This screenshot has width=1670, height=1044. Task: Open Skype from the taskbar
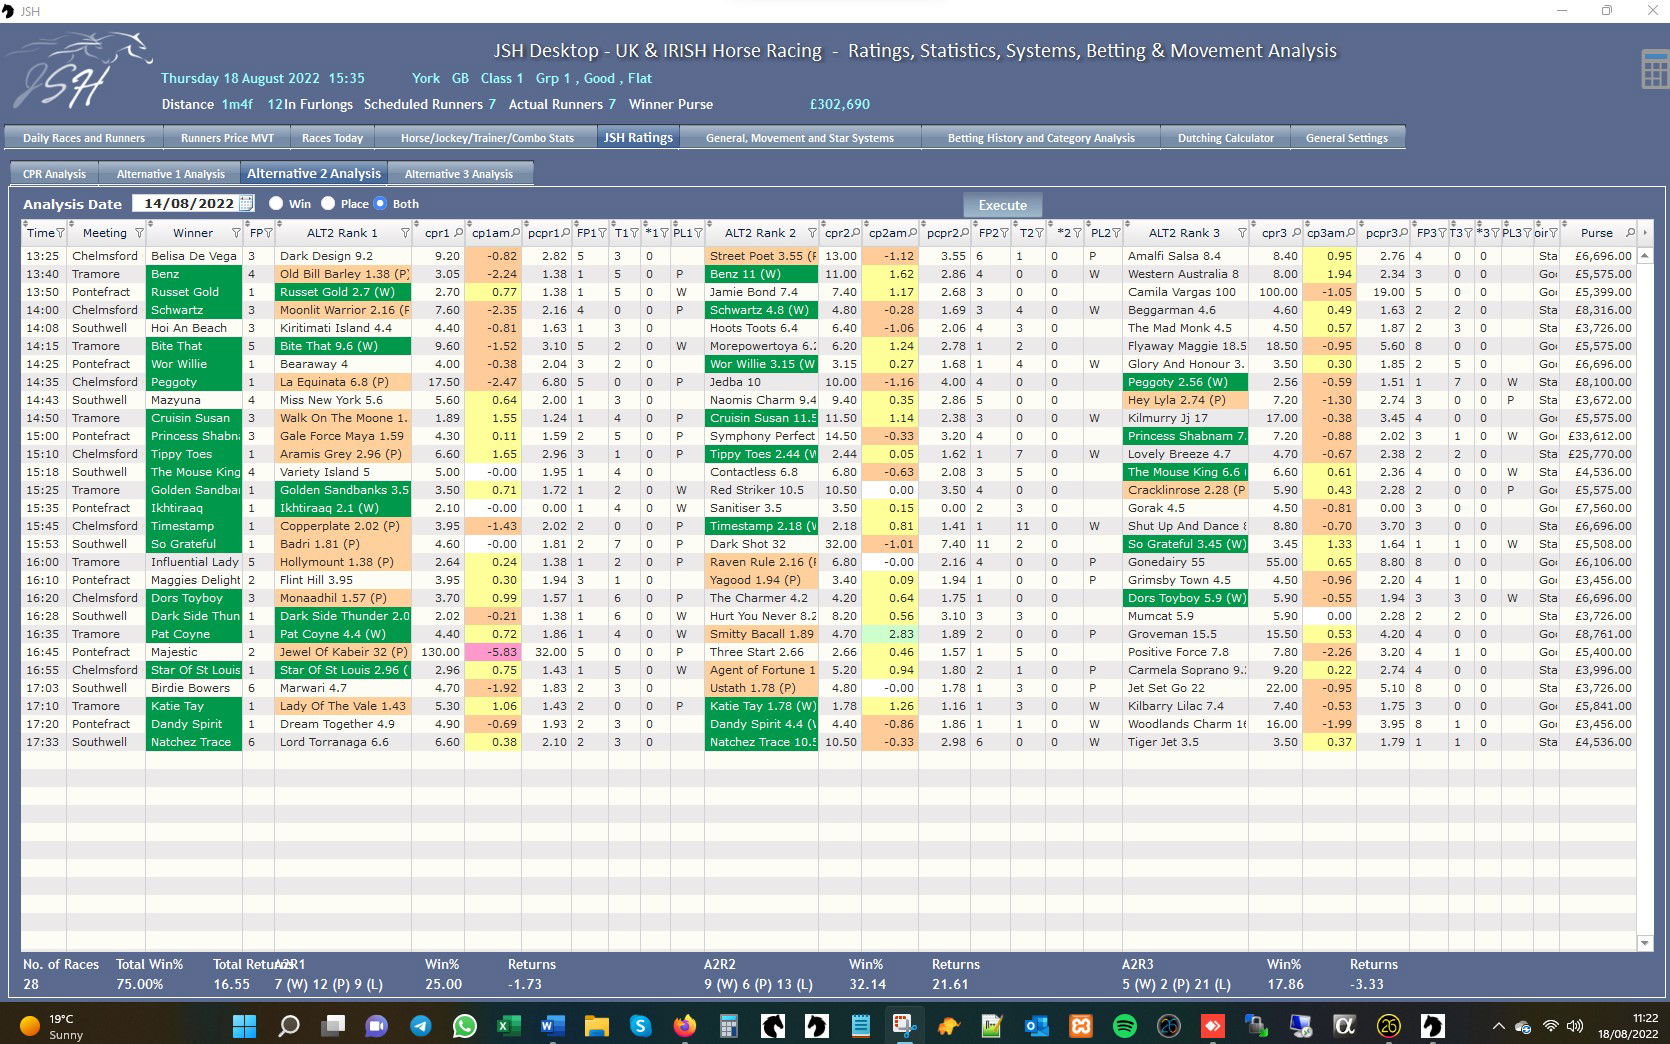[640, 1025]
